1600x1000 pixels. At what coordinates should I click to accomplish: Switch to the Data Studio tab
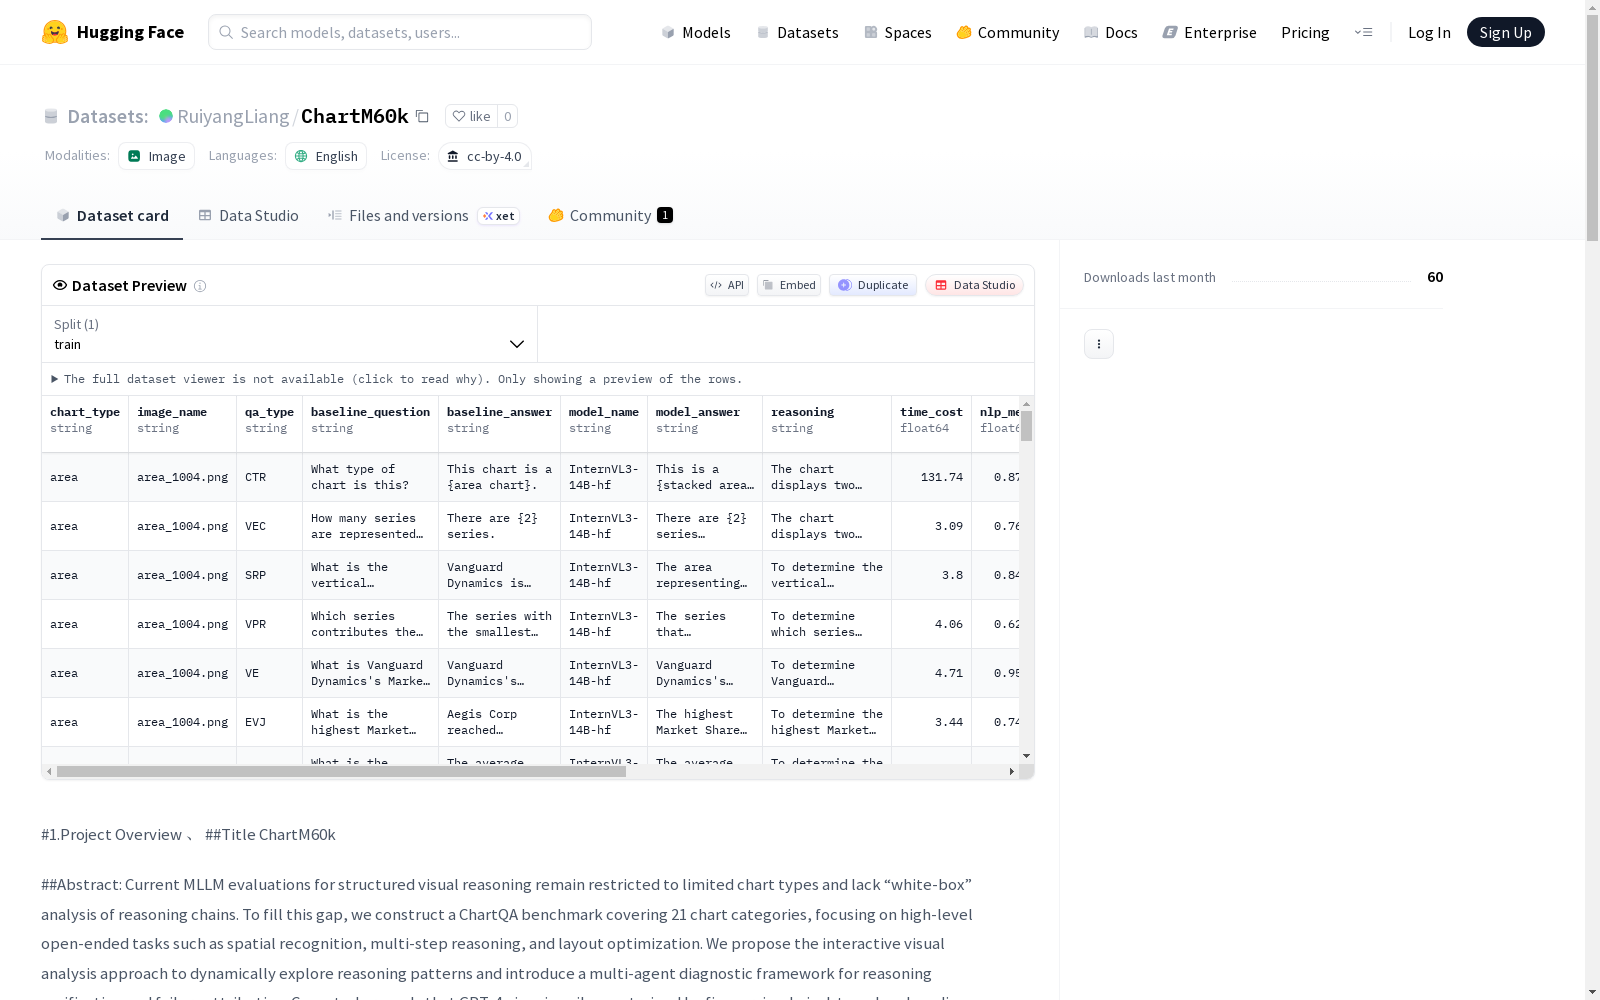click(x=249, y=216)
